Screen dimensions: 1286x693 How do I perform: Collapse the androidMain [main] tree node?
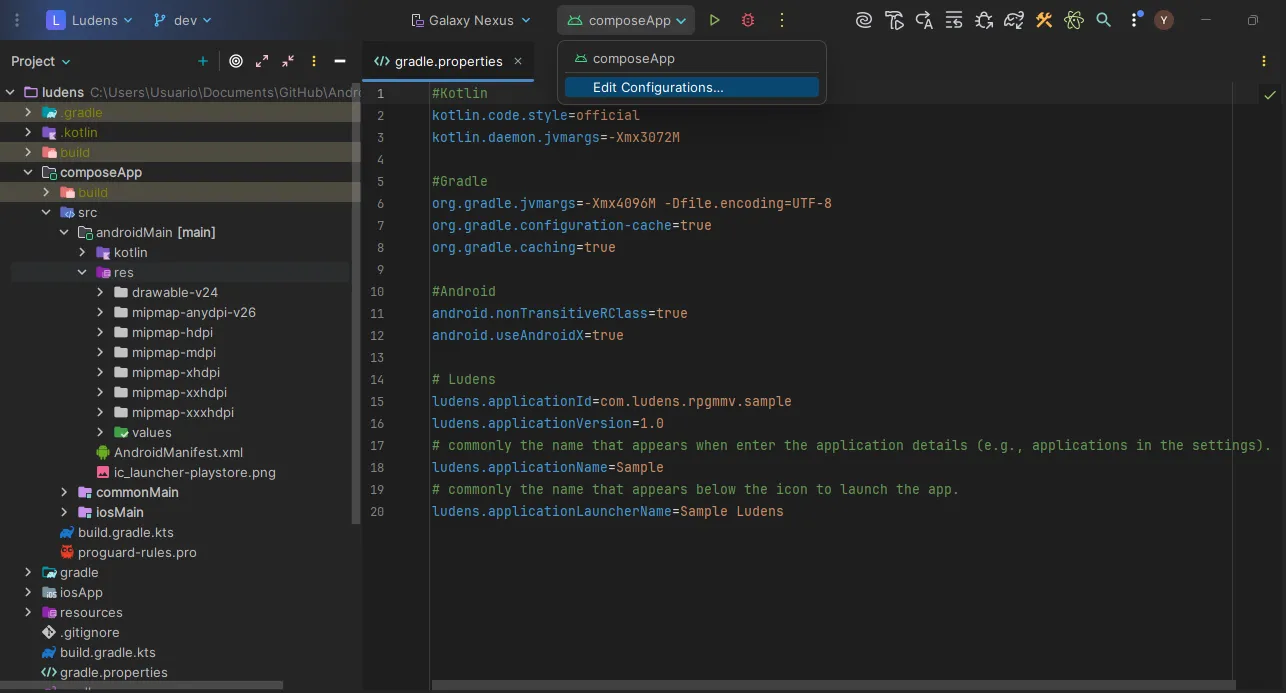[64, 232]
